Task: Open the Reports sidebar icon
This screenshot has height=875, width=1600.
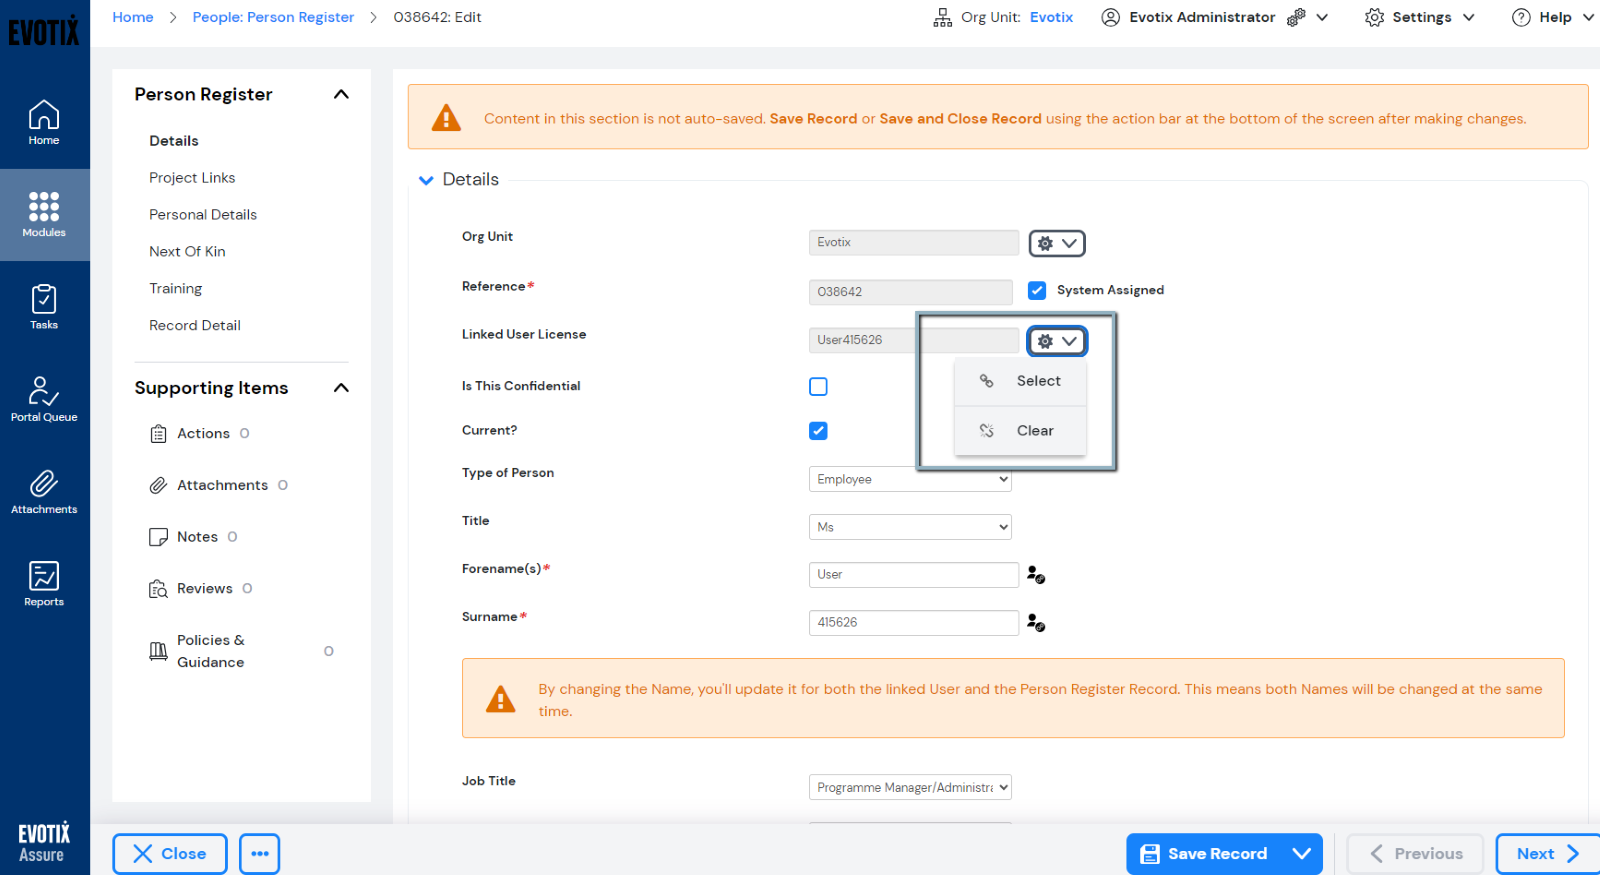Action: [44, 584]
